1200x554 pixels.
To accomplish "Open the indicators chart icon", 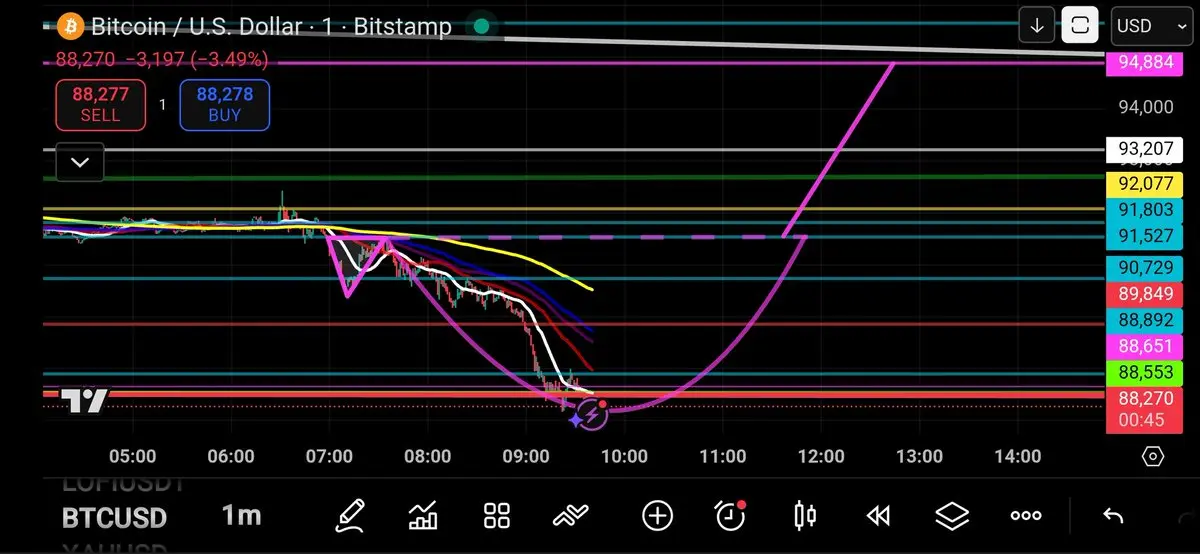I will pos(423,516).
